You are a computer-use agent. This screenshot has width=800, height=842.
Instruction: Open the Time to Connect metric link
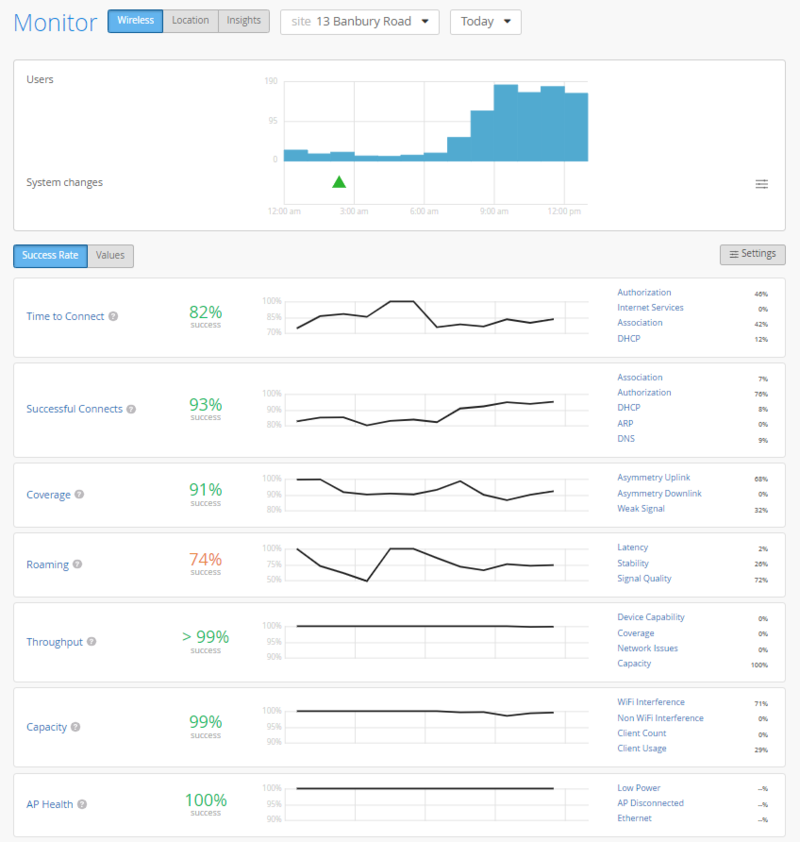coord(65,317)
